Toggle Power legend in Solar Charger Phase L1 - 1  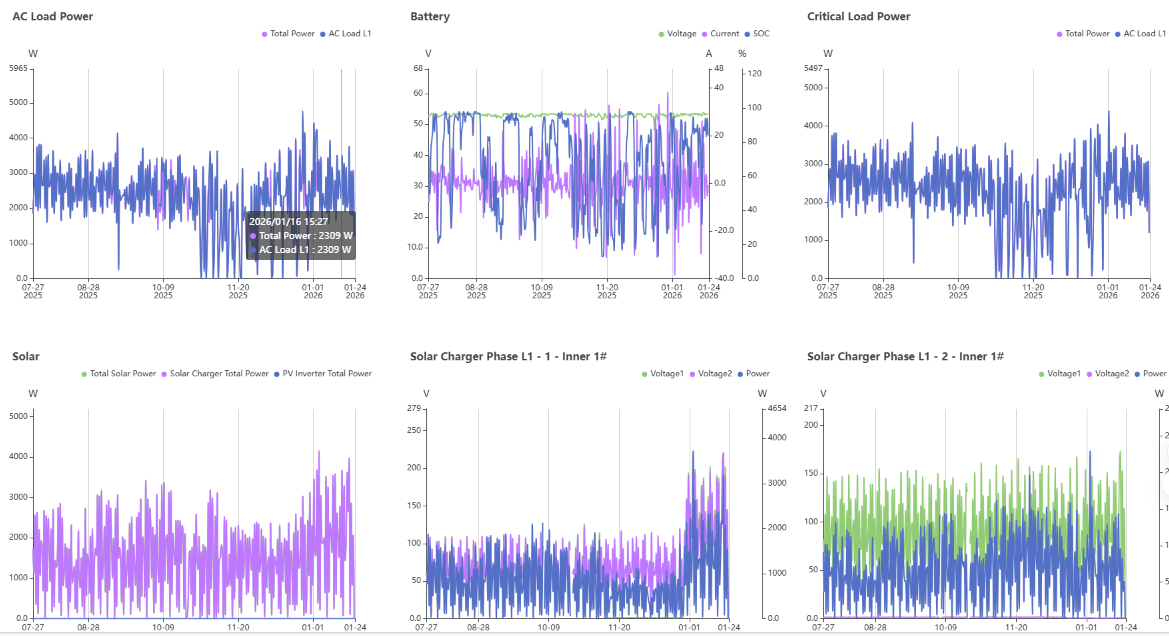752,374
